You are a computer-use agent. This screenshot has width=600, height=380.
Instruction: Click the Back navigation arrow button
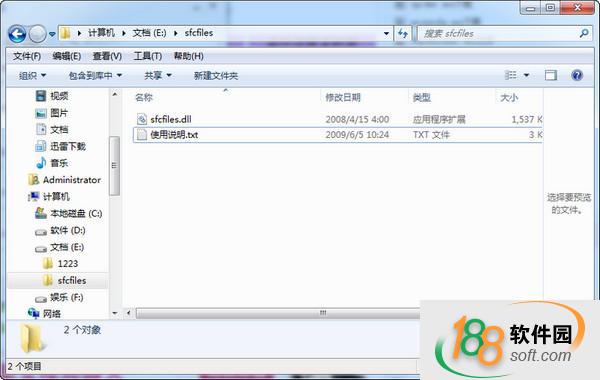pos(17,34)
